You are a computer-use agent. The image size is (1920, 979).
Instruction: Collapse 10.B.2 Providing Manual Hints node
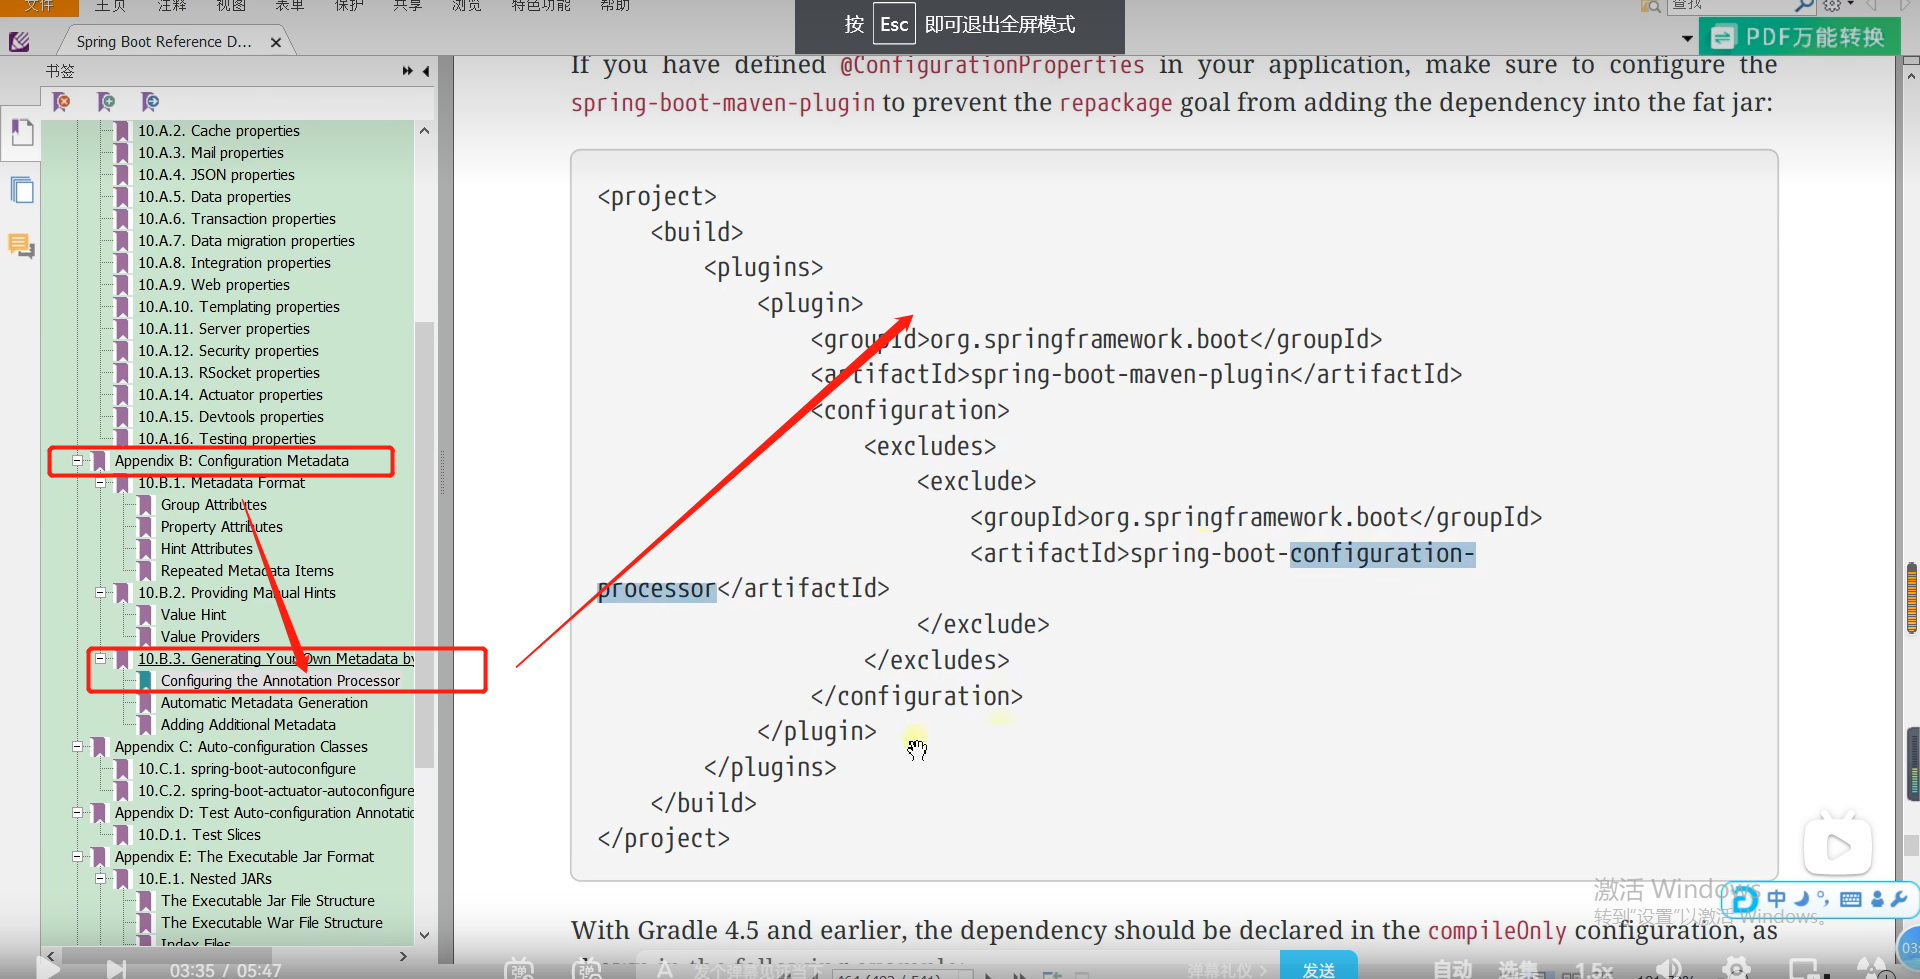(100, 593)
